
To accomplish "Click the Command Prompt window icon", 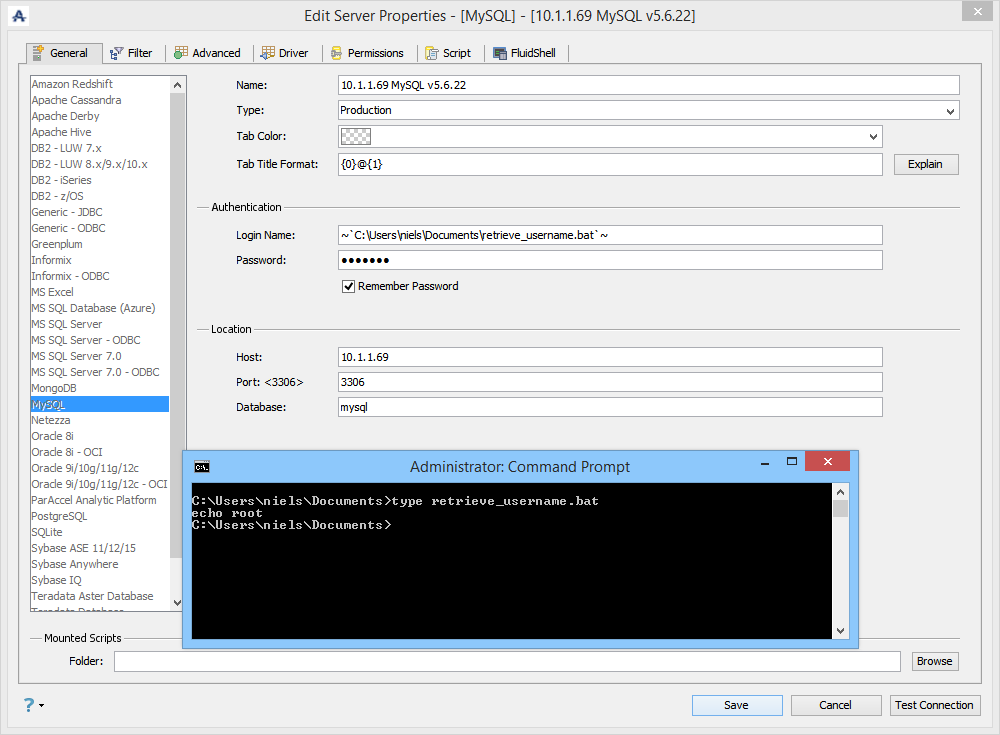I will point(202,466).
